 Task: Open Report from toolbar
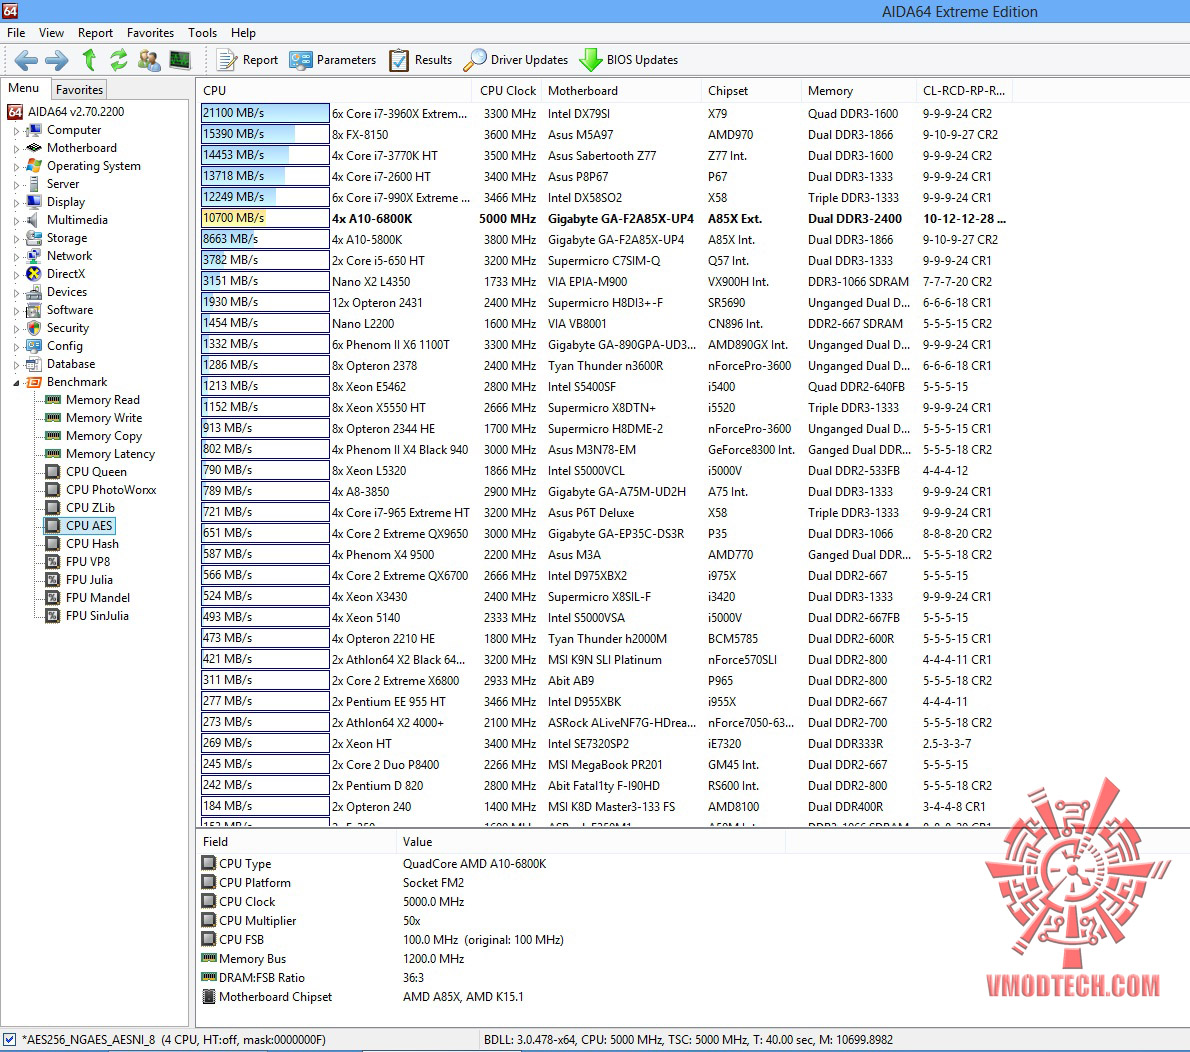(247, 60)
